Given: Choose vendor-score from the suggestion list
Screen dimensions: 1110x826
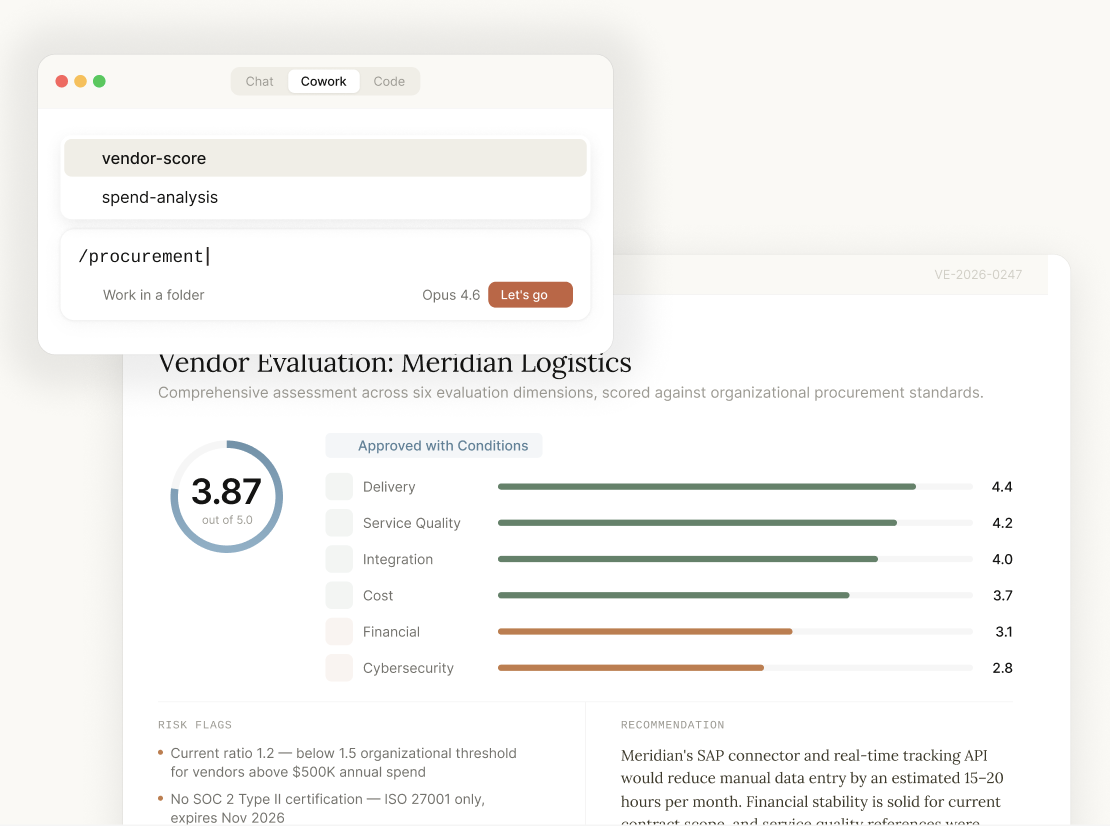Looking at the screenshot, I should click(326, 158).
